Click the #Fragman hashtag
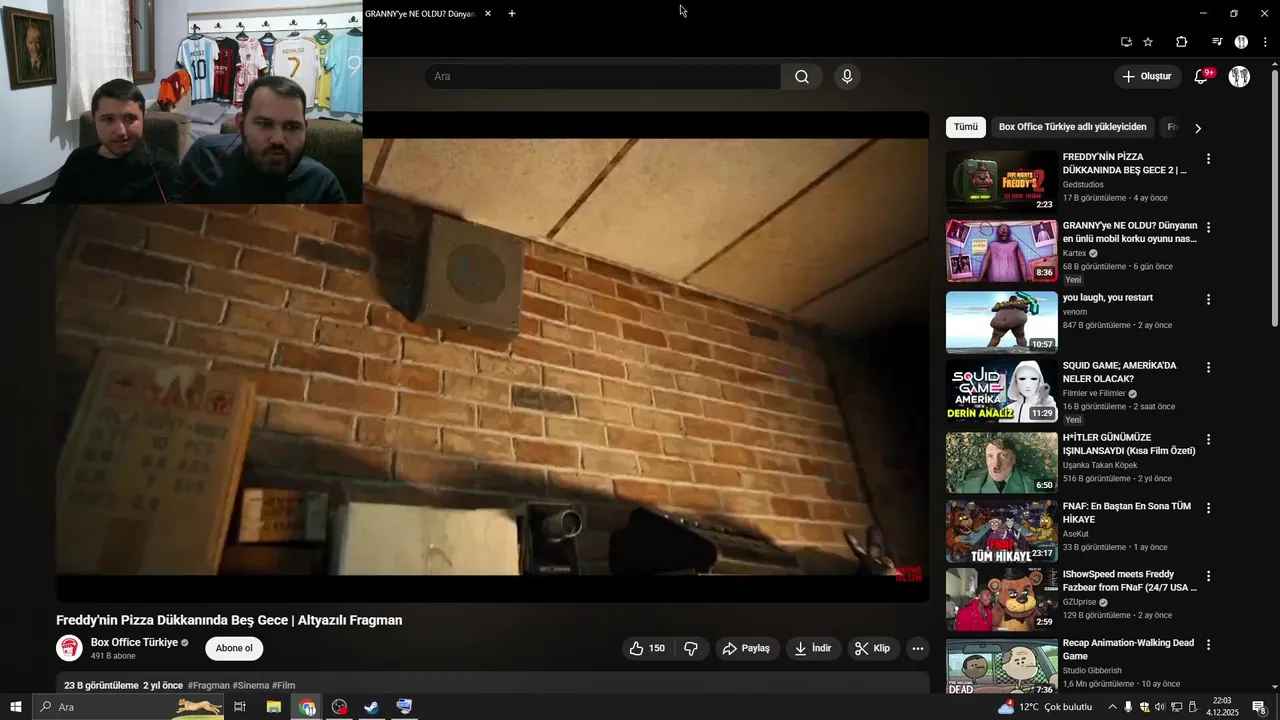This screenshot has width=1280, height=720. (x=208, y=686)
